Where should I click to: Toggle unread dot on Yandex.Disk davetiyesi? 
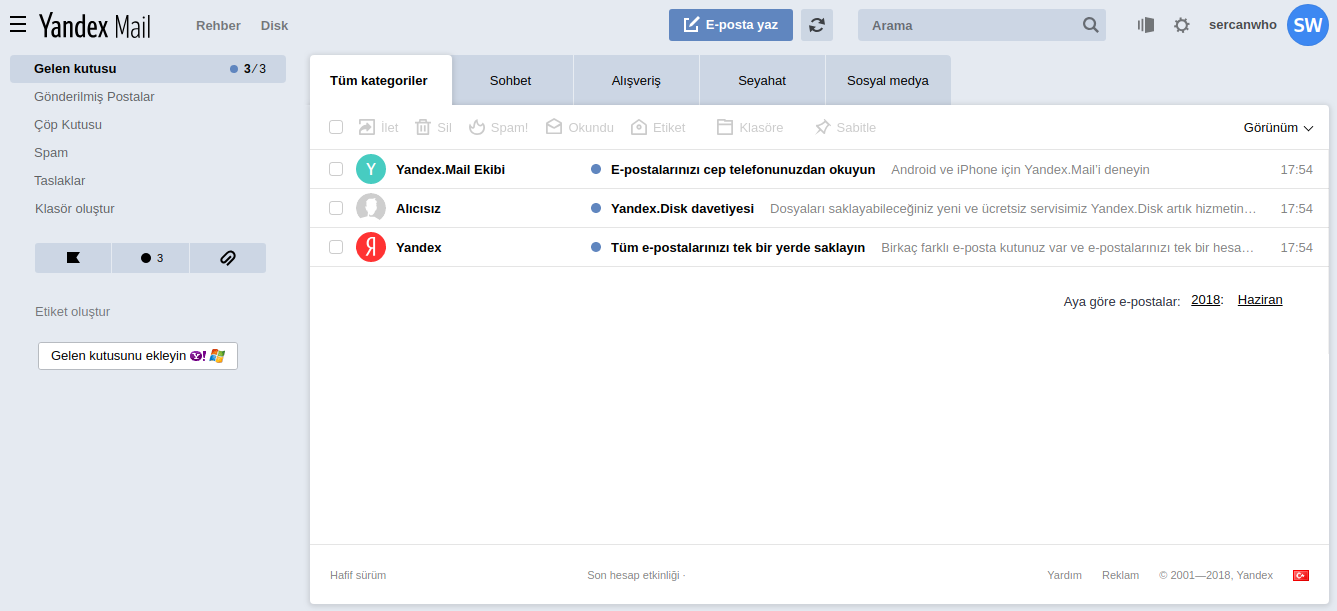(596, 208)
